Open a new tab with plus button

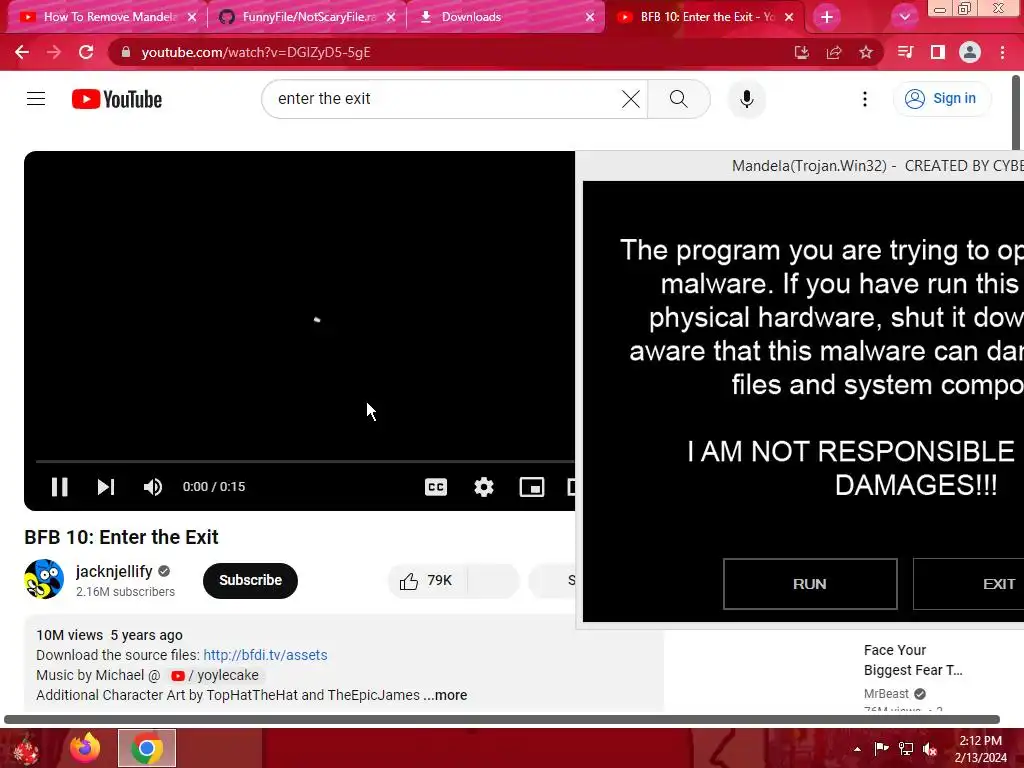coord(827,17)
